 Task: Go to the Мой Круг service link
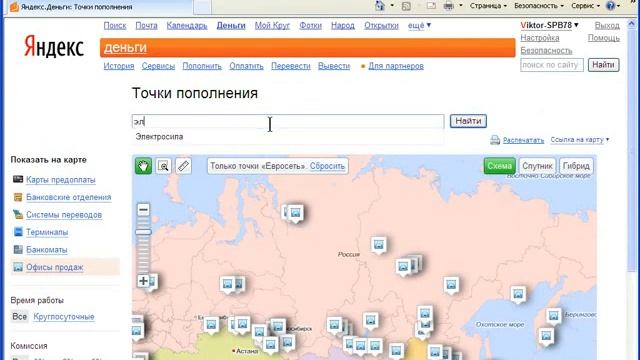click(x=272, y=25)
